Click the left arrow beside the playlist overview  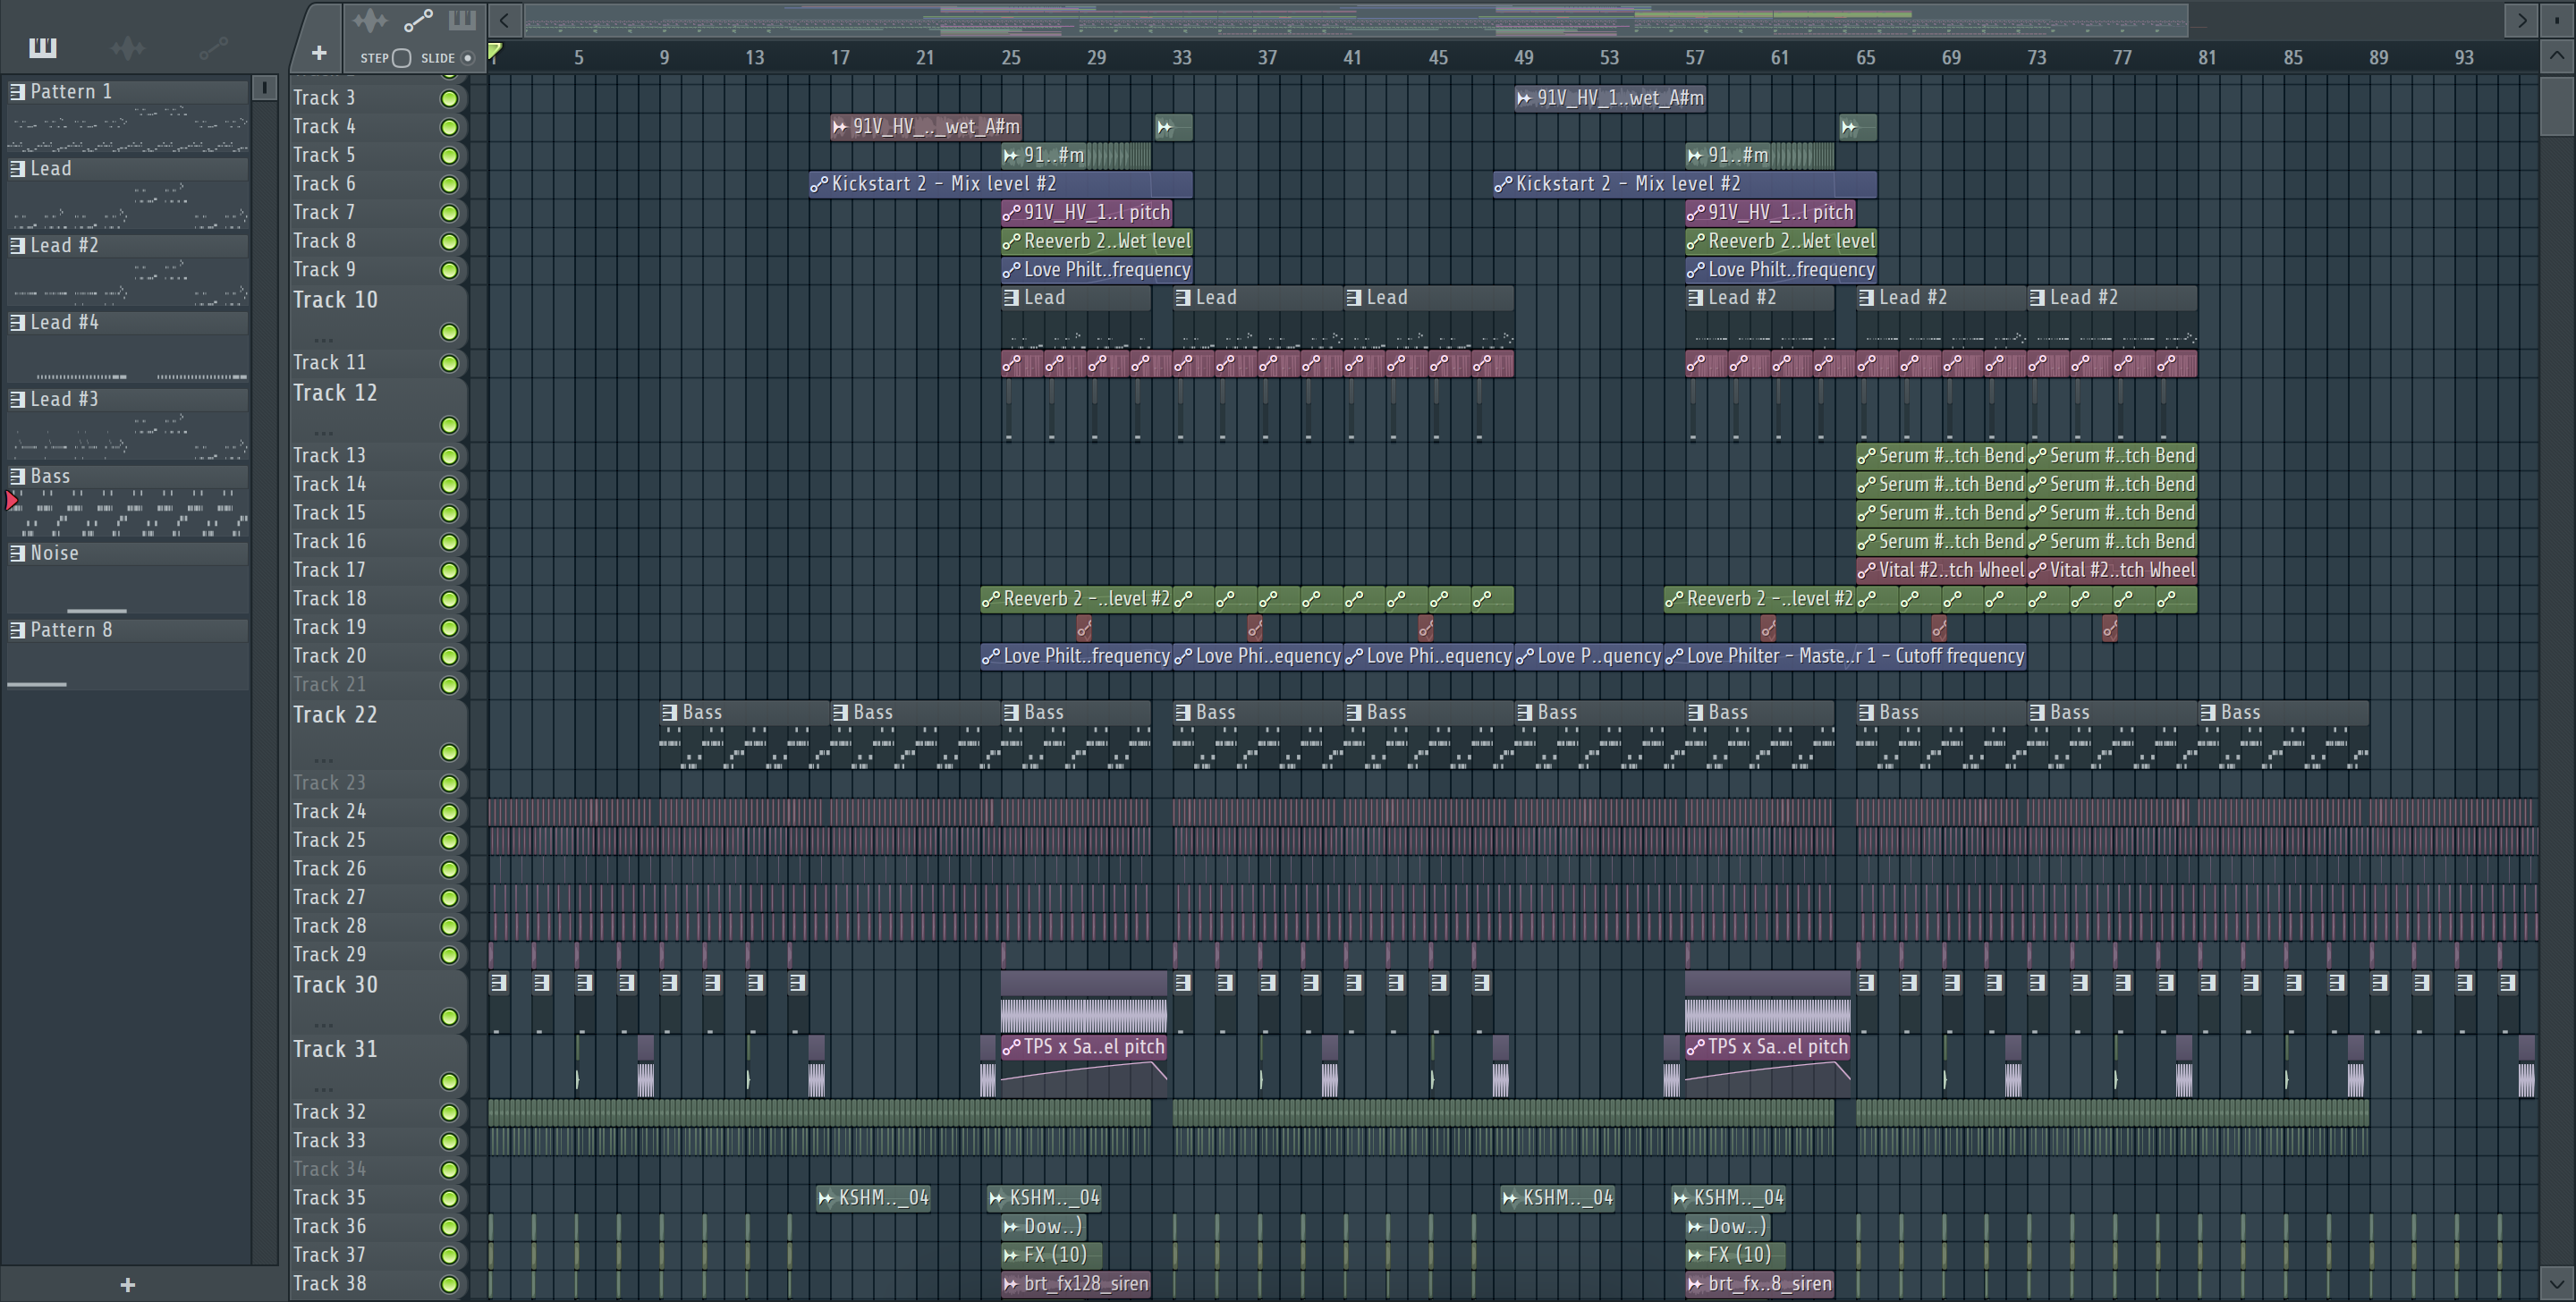505,20
